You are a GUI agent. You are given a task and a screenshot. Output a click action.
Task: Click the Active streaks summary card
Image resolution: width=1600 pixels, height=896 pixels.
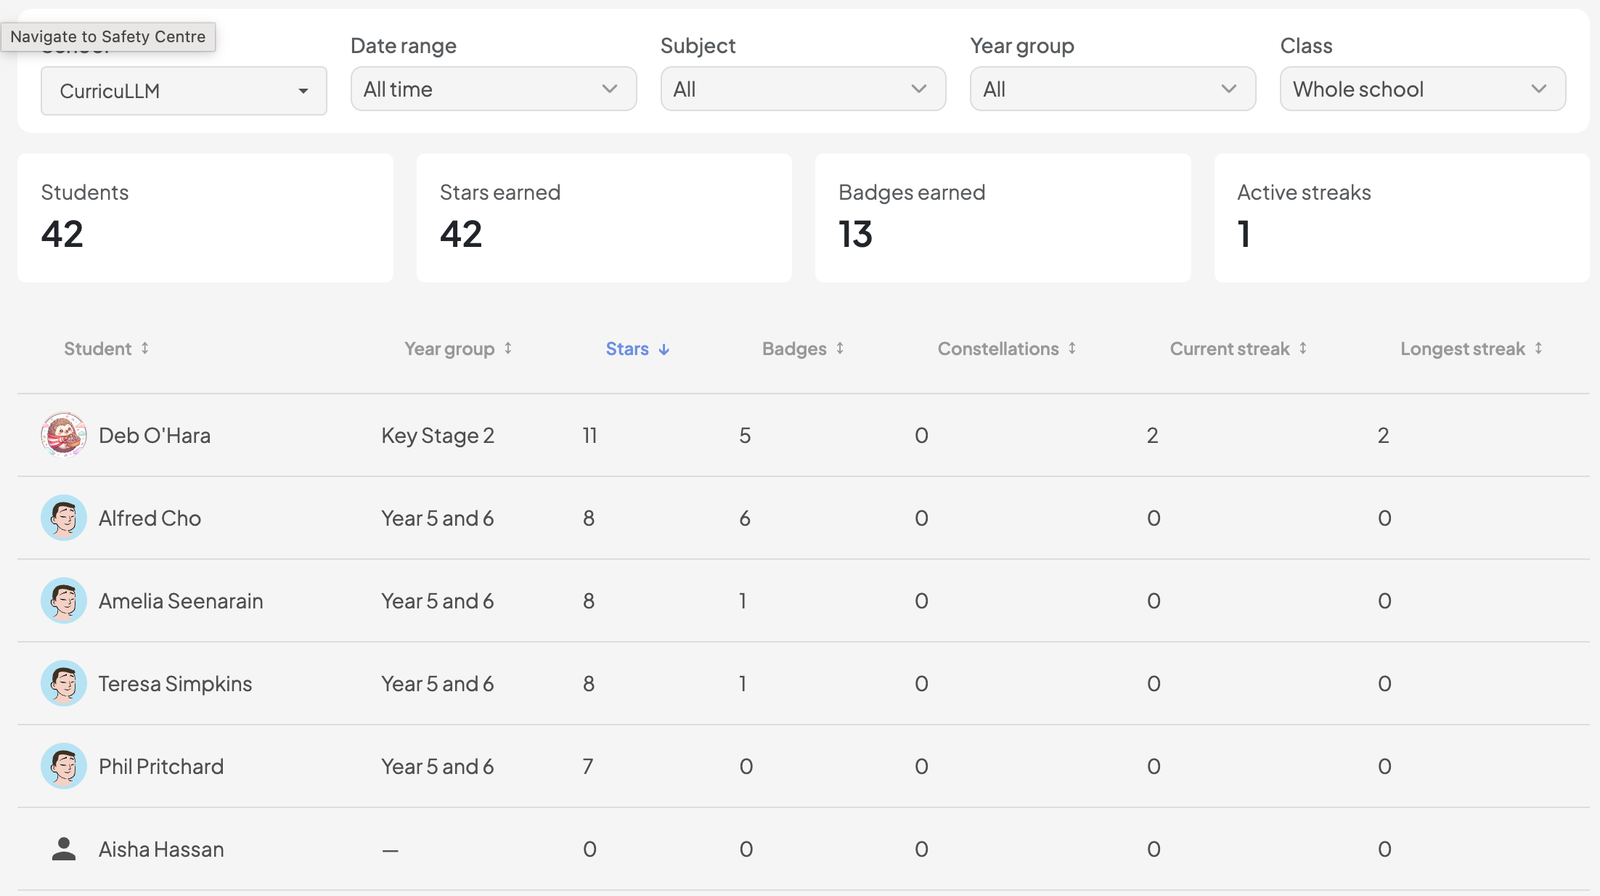[1402, 218]
